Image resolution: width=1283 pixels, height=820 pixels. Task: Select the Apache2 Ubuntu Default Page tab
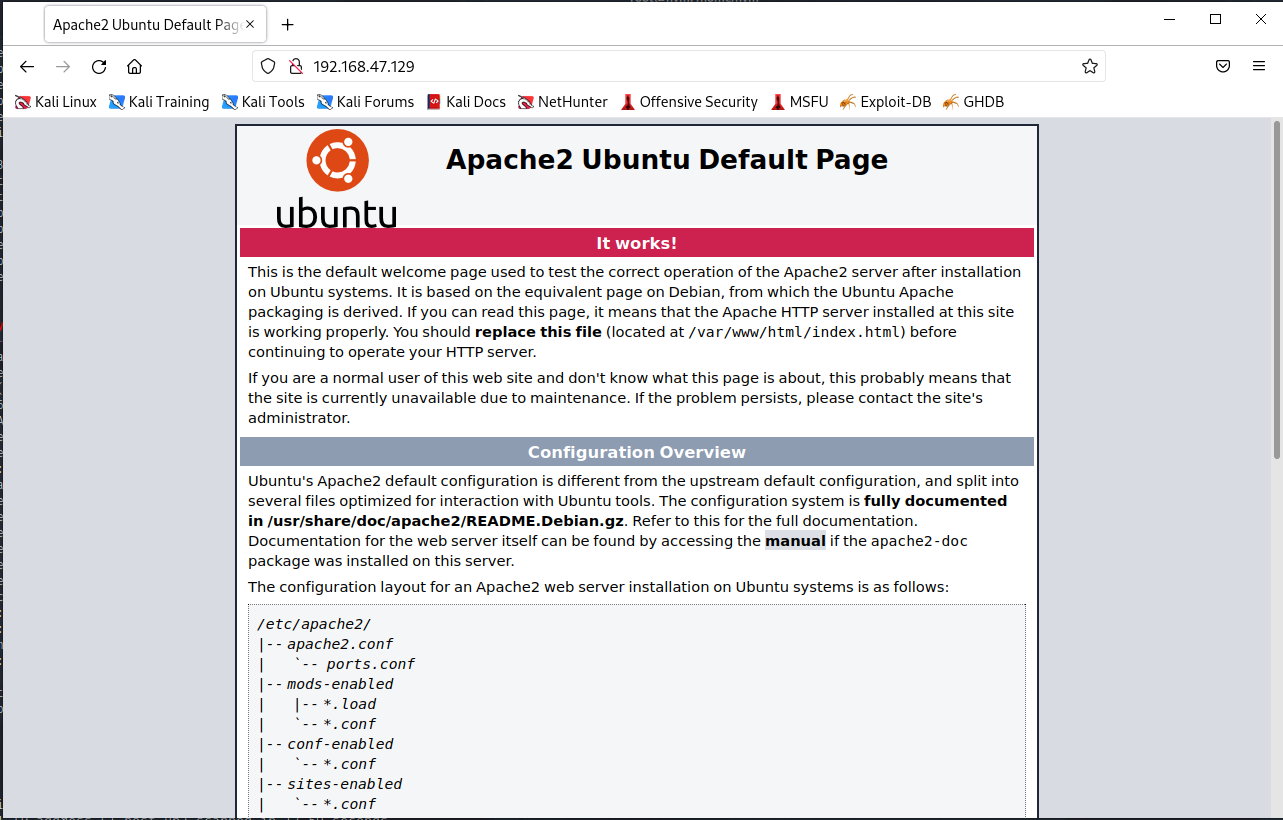tap(144, 24)
